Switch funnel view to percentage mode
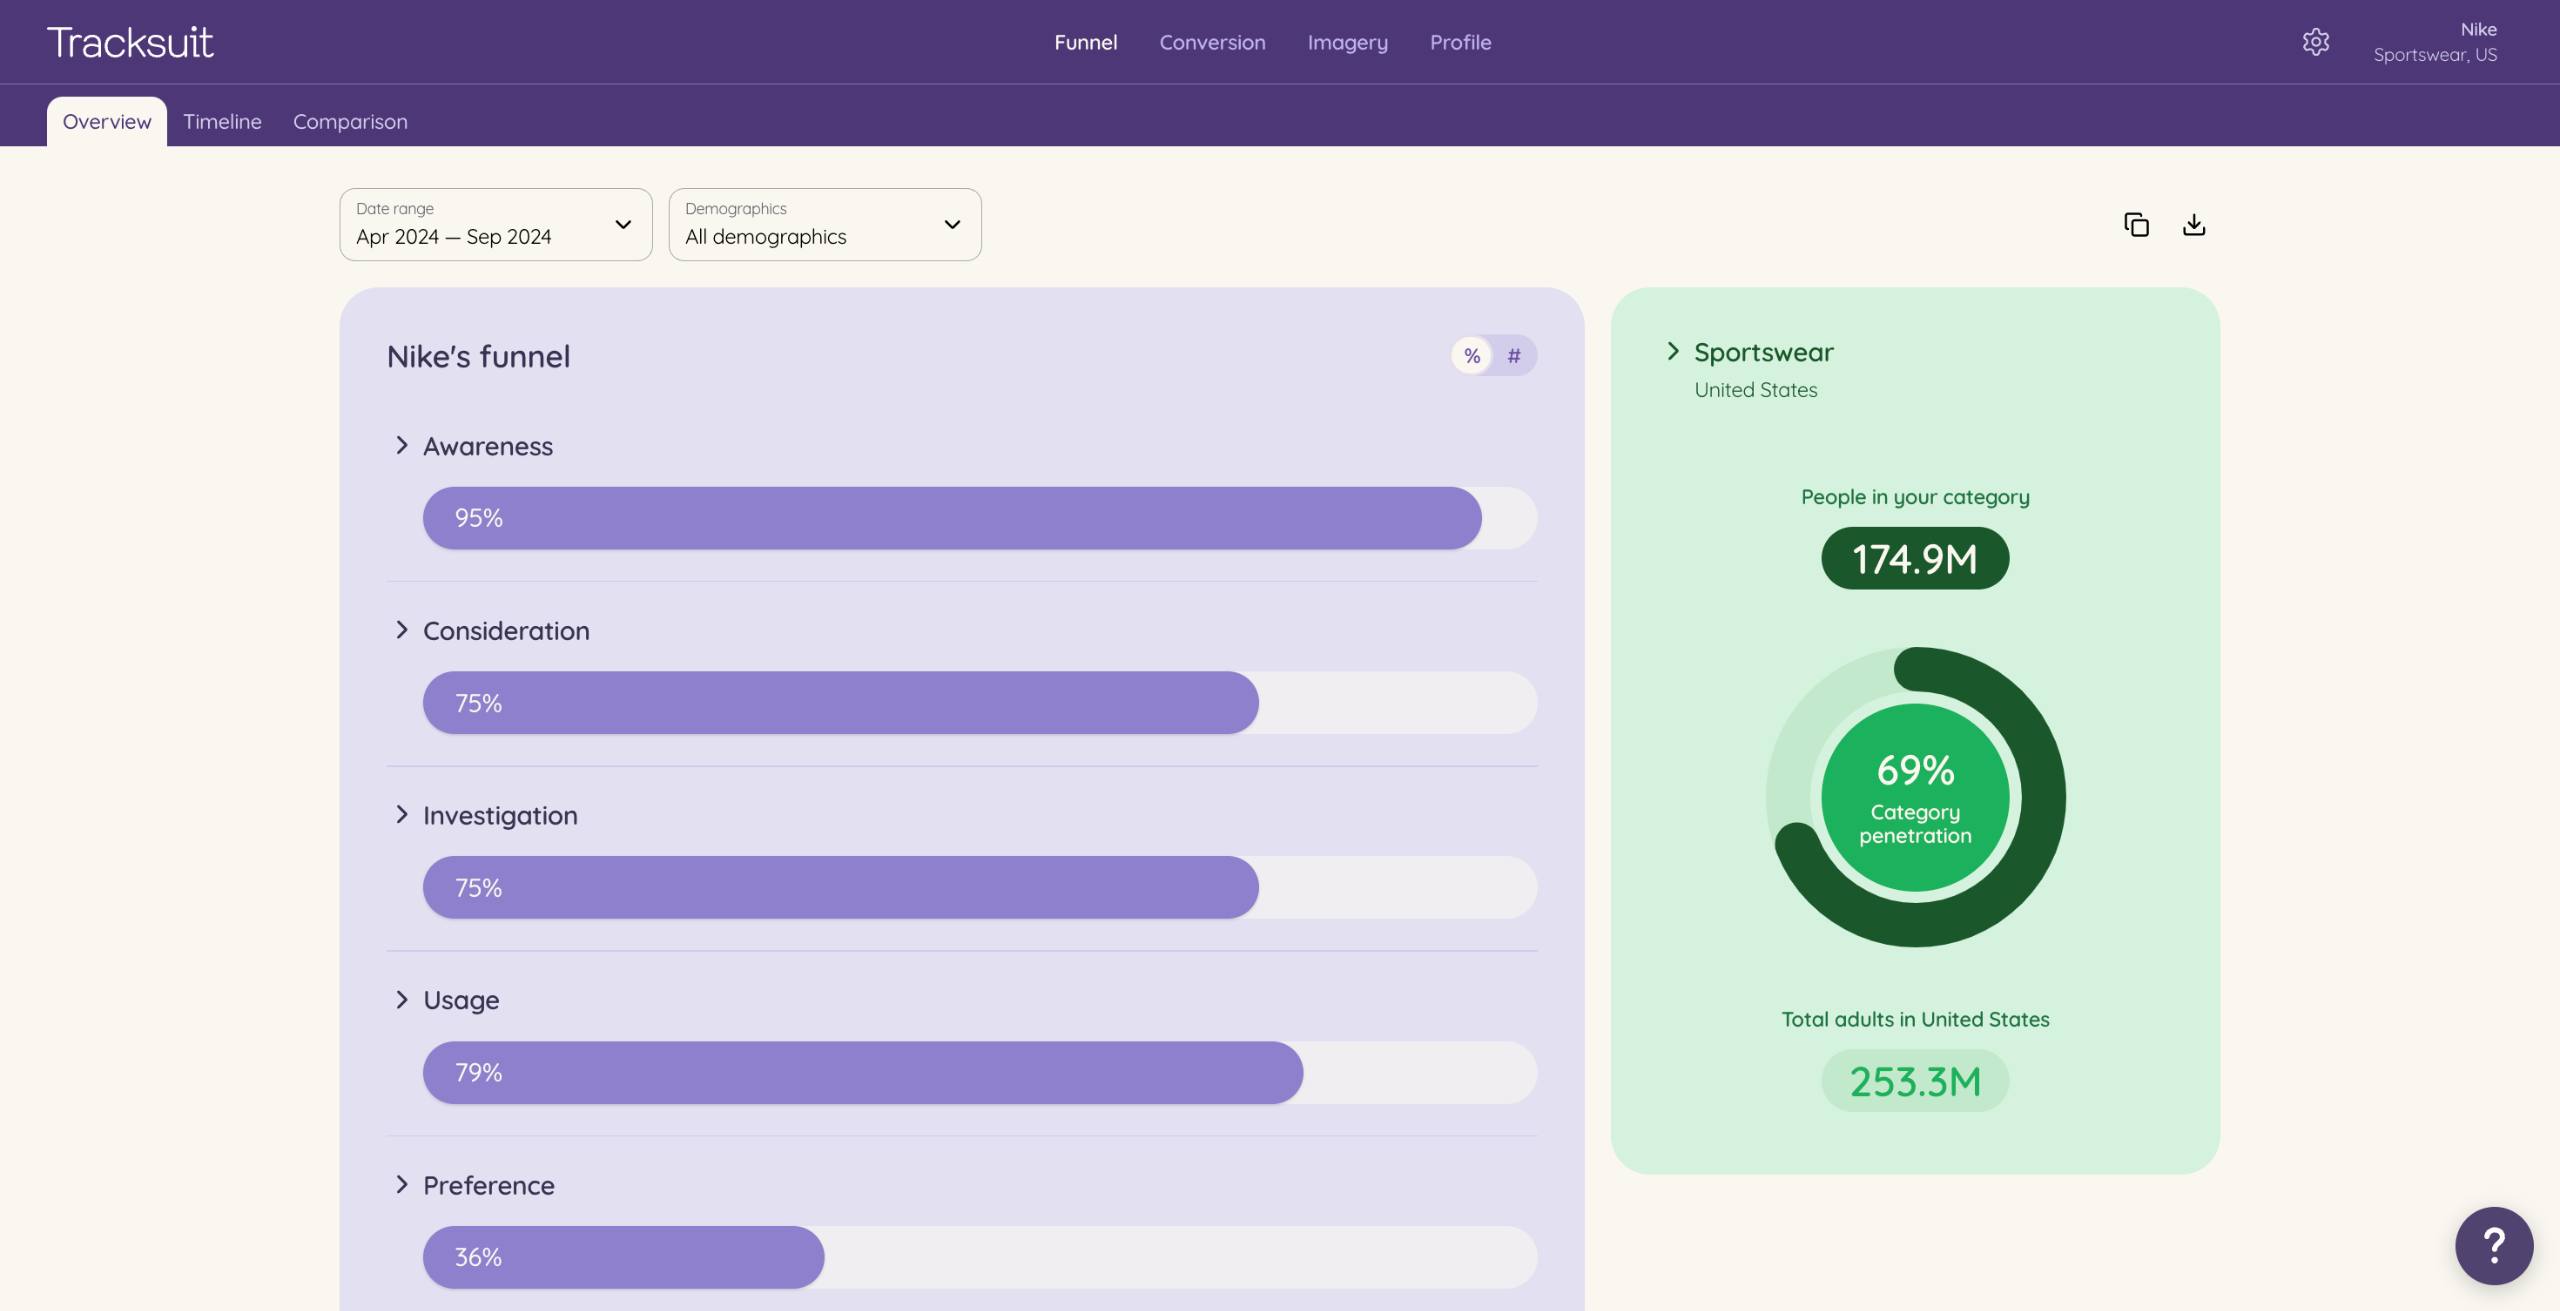Screen dimensions: 2560x1311 tap(1472, 356)
